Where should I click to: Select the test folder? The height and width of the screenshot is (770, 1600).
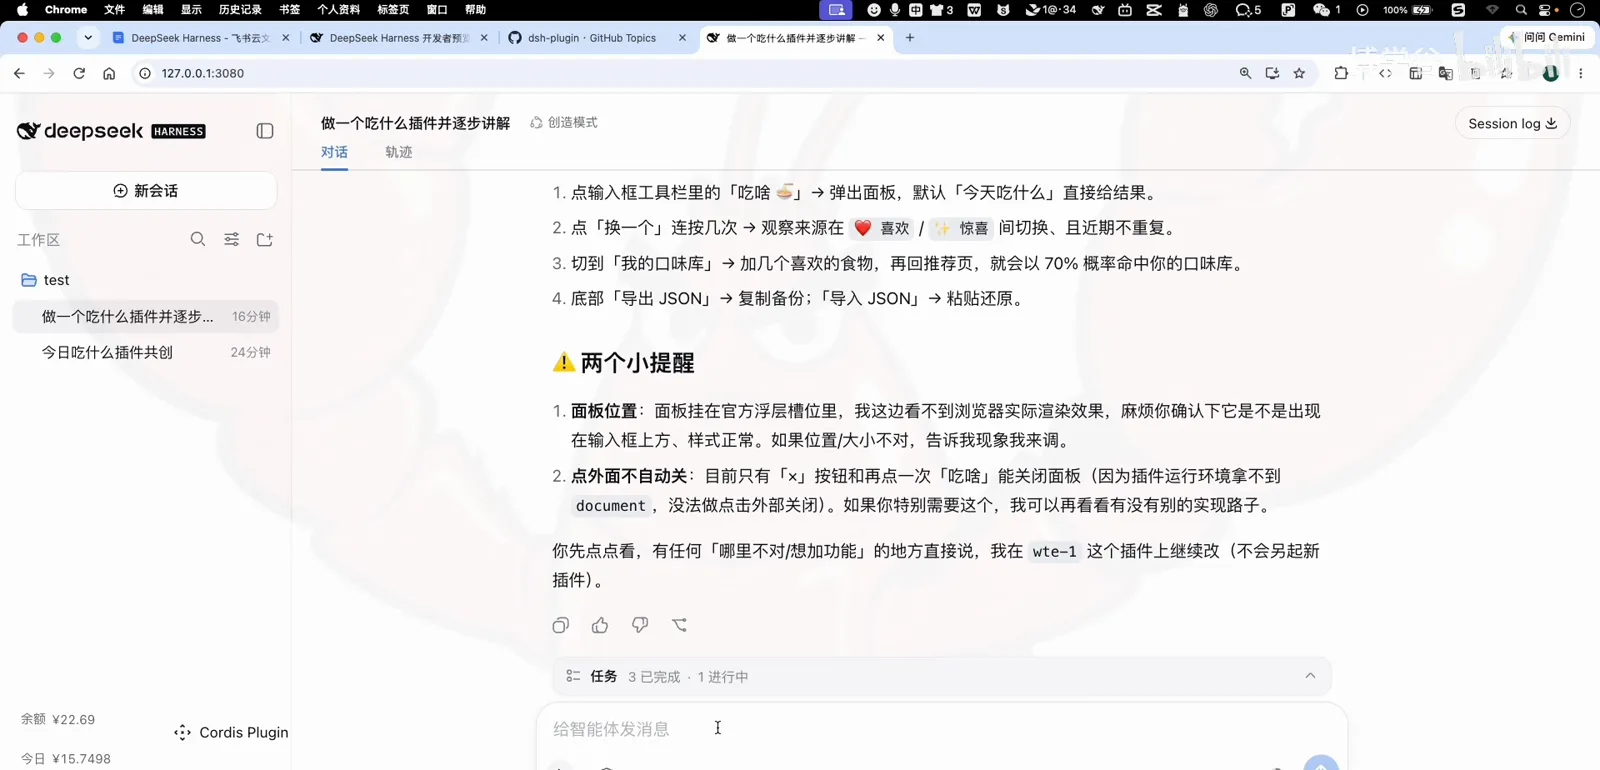coord(146,280)
